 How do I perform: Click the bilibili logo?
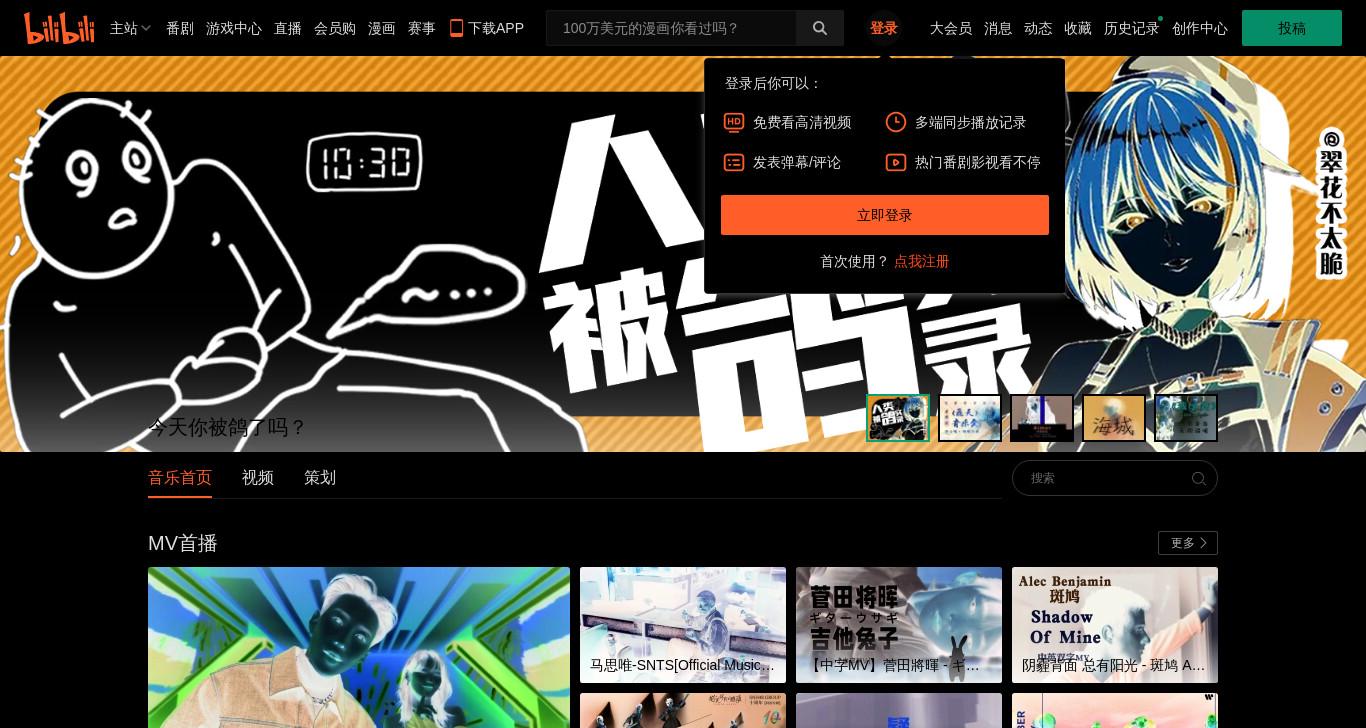pyautogui.click(x=59, y=28)
